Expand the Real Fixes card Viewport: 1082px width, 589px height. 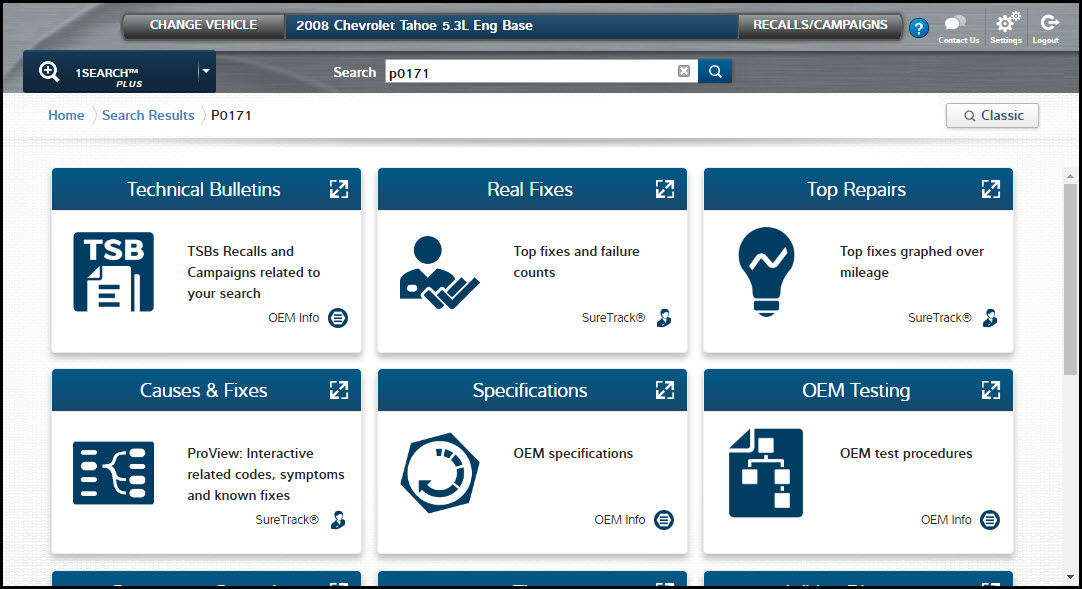[665, 189]
